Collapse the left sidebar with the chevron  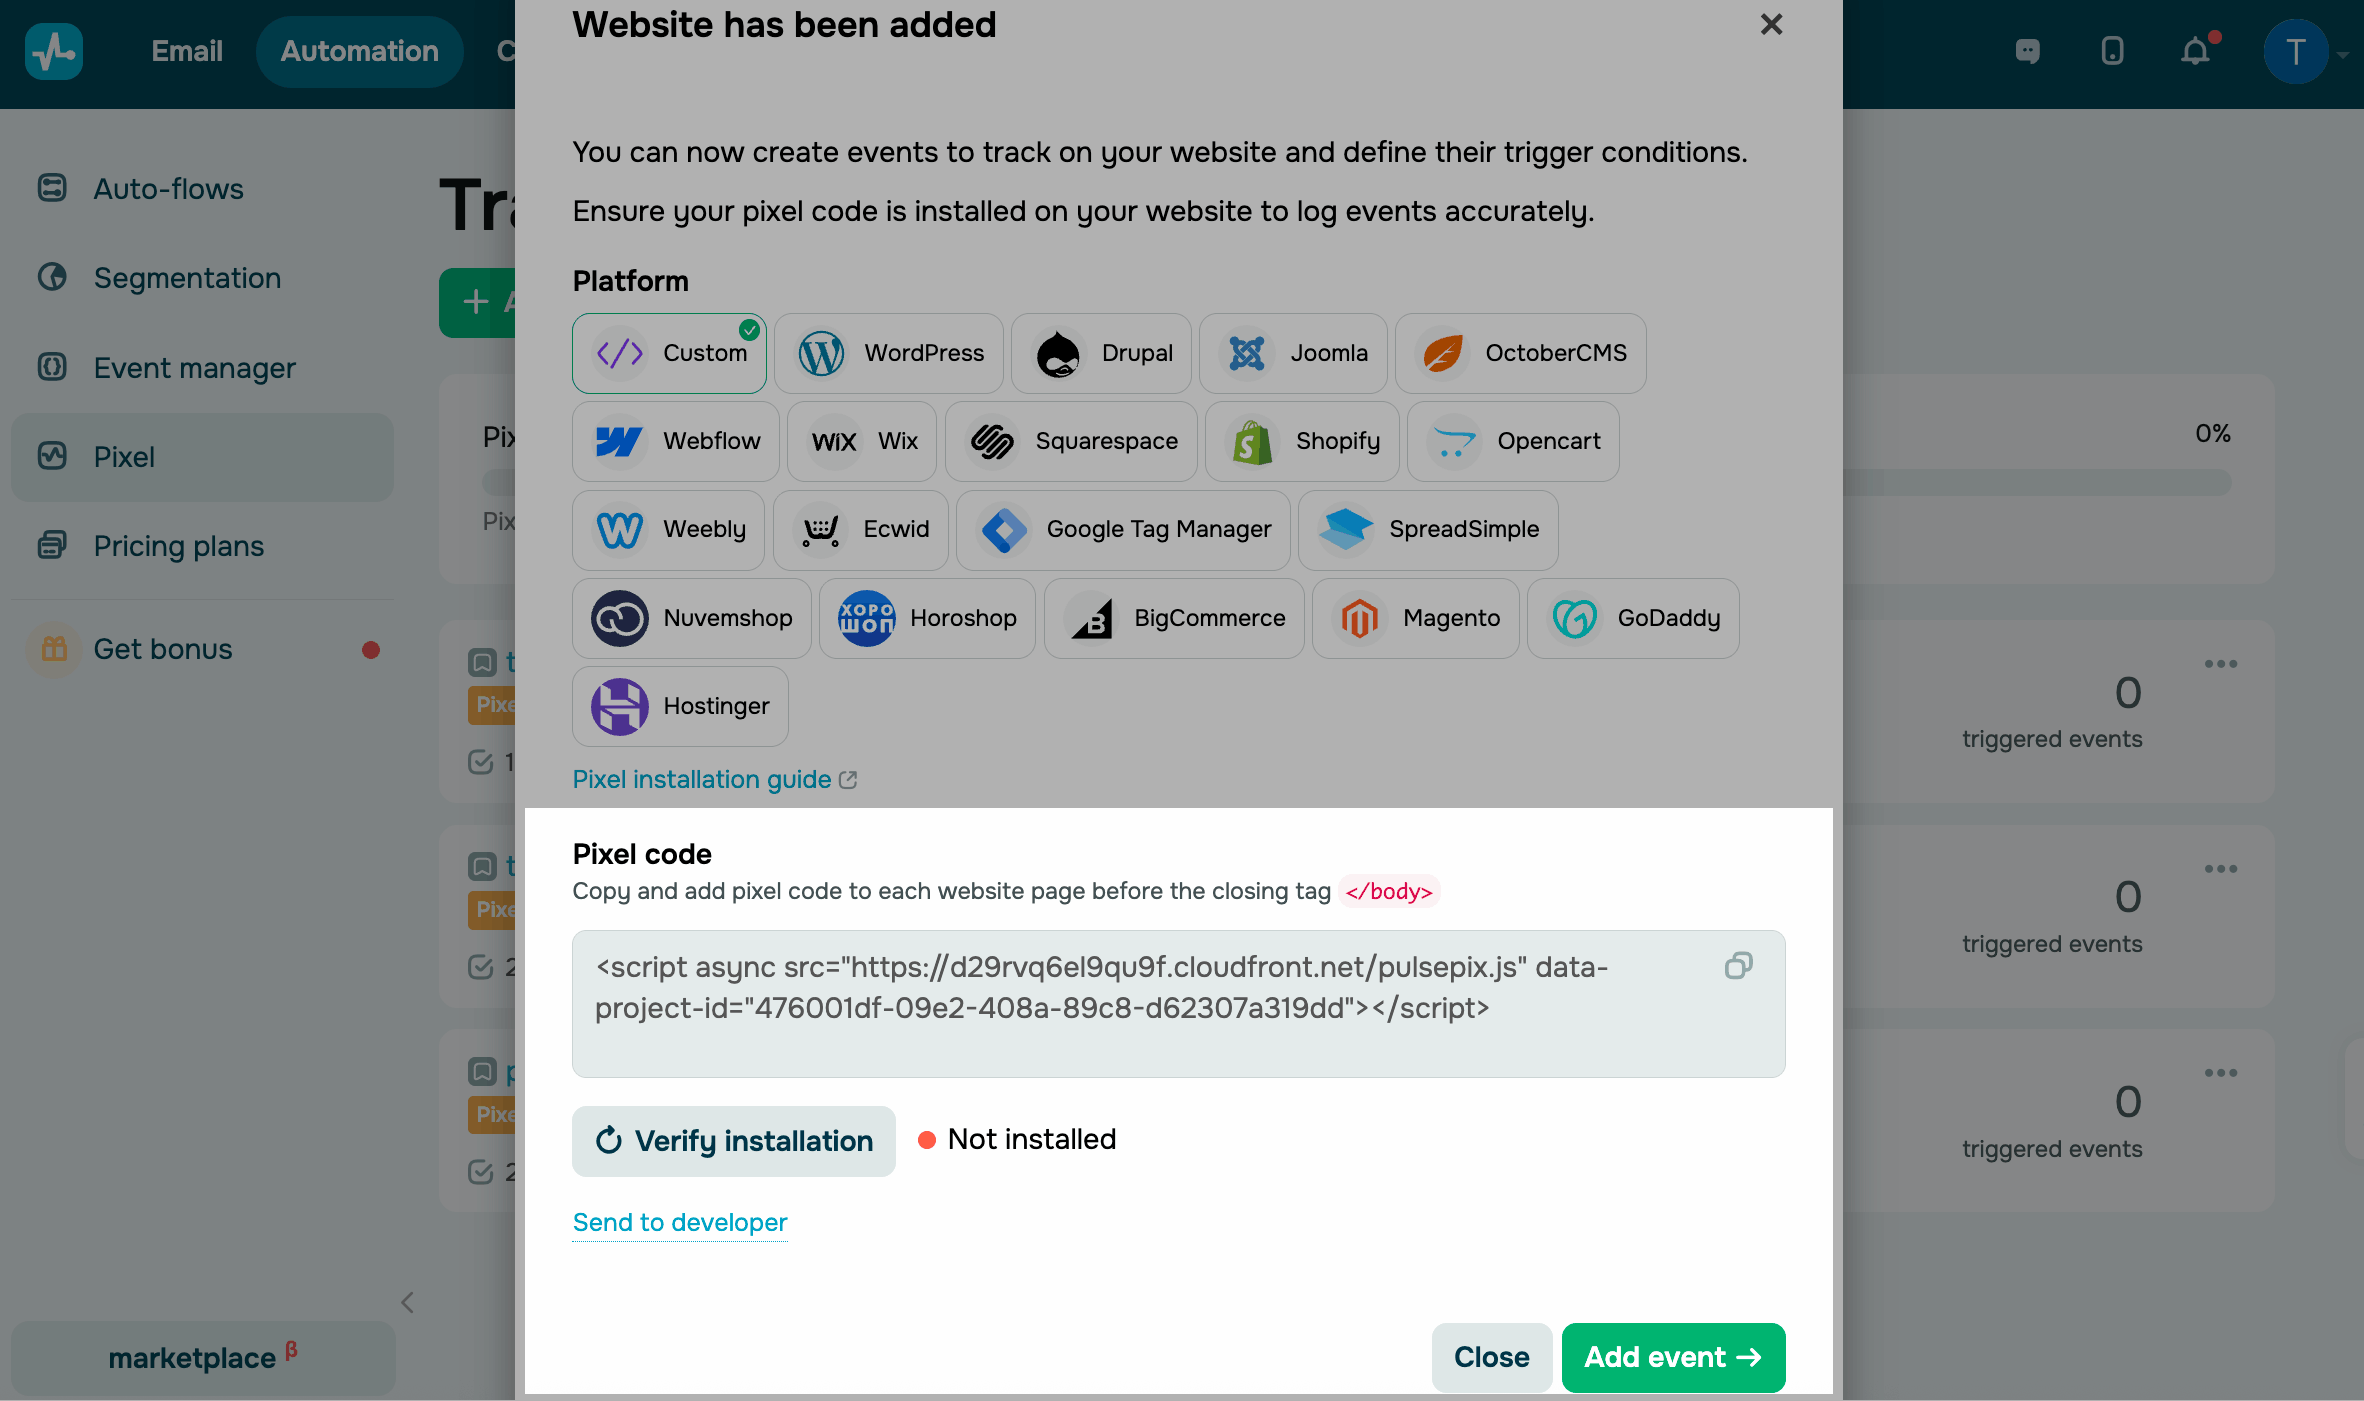coord(407,1302)
